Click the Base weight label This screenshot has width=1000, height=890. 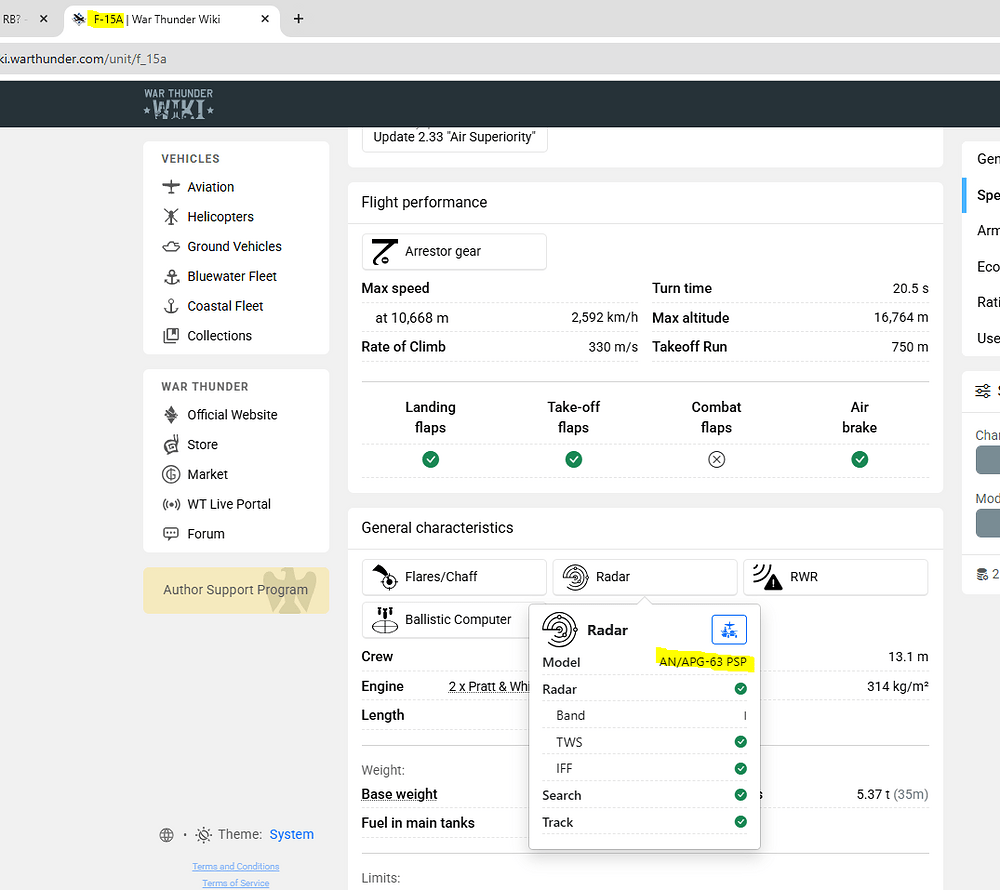(x=399, y=794)
